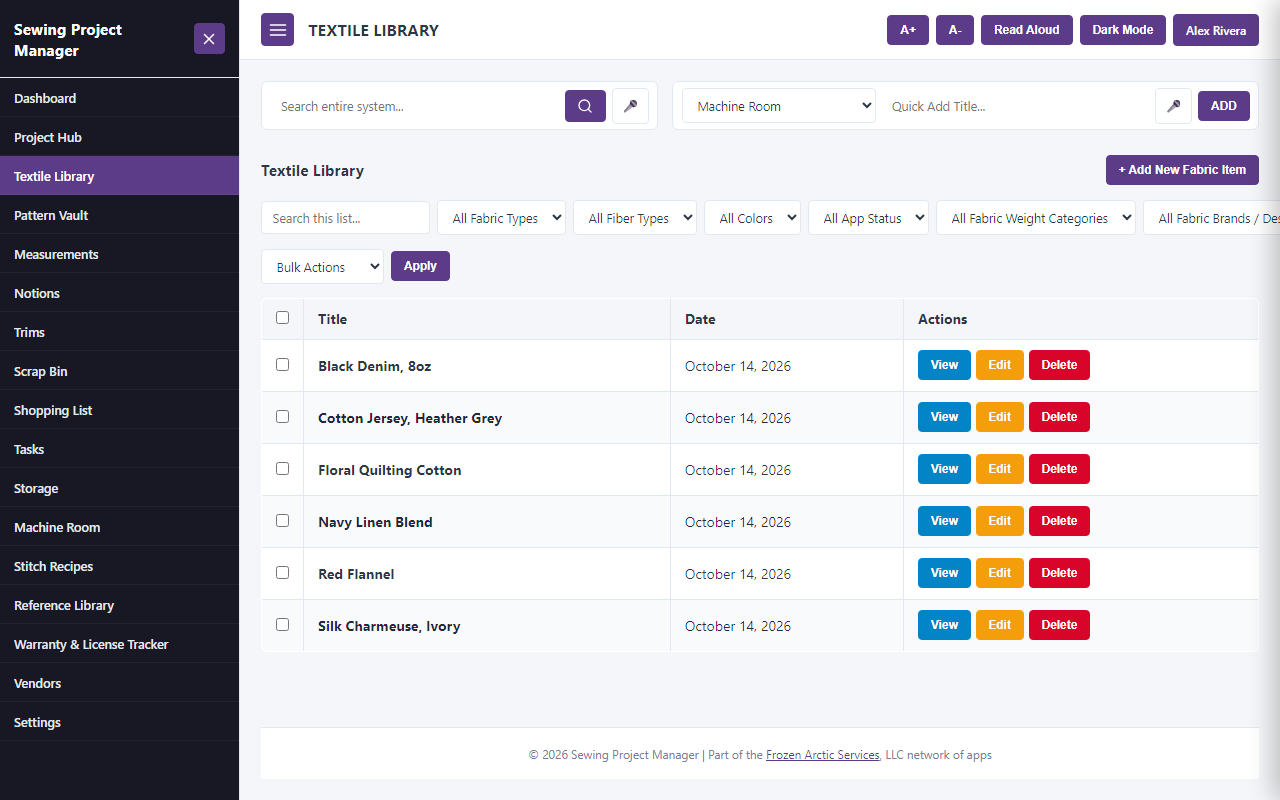Increase font size with A+
The width and height of the screenshot is (1280, 800).
pos(908,30)
